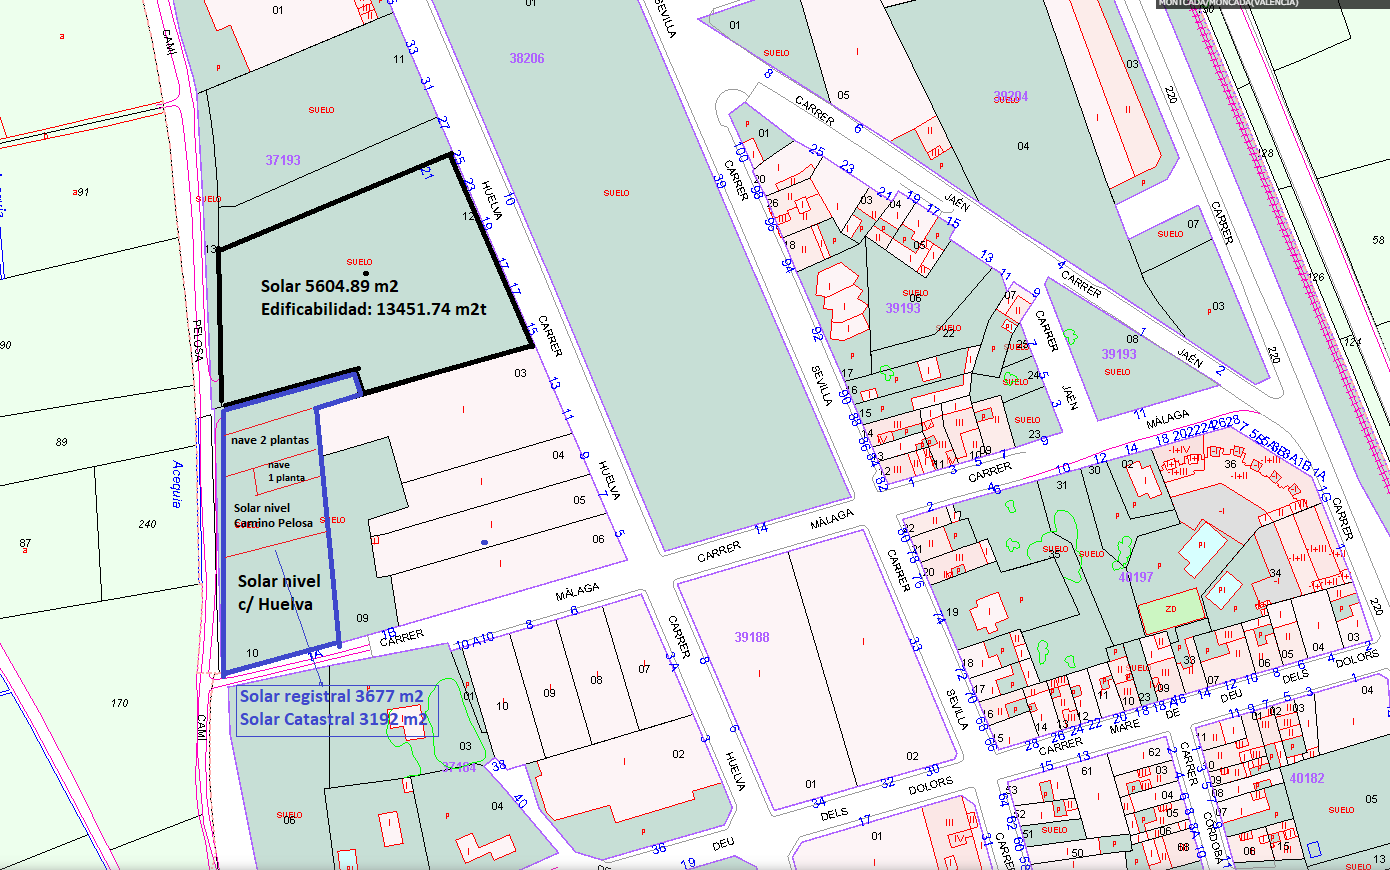
Task: Click the blue 'Acequia' label
Action: pos(177,484)
